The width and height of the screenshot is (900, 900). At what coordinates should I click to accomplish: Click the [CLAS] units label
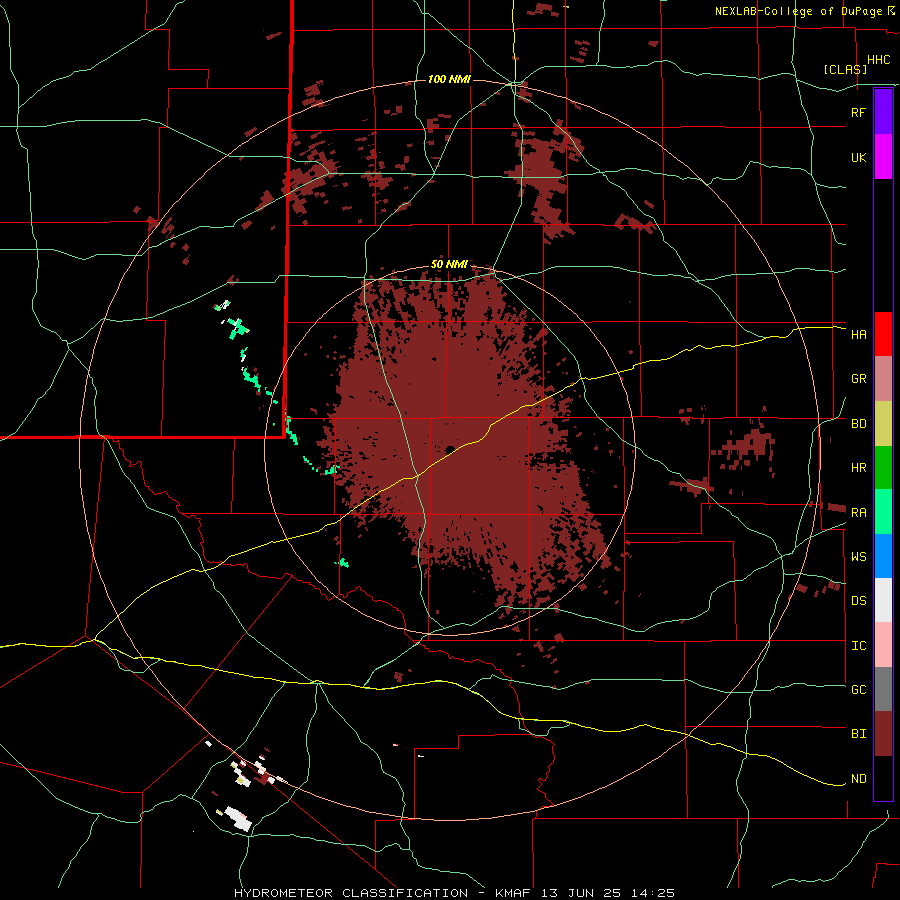tap(845, 69)
